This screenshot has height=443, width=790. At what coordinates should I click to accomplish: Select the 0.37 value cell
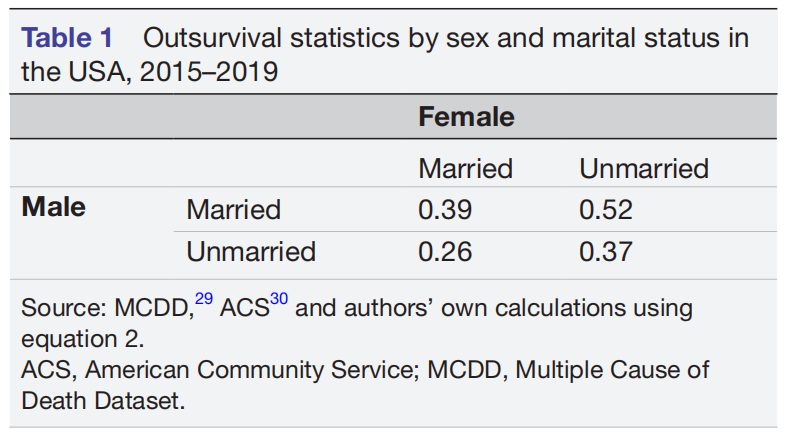coord(606,251)
